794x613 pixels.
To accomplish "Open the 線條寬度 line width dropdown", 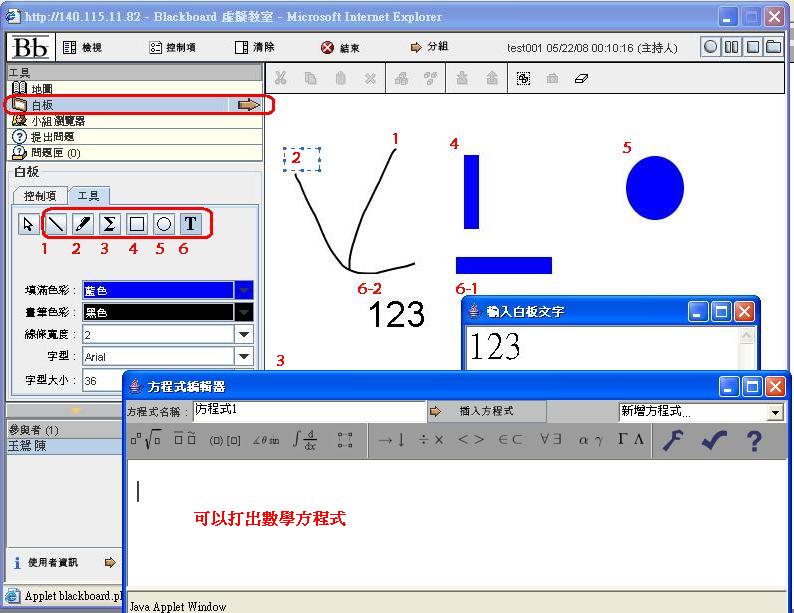I will [x=243, y=334].
